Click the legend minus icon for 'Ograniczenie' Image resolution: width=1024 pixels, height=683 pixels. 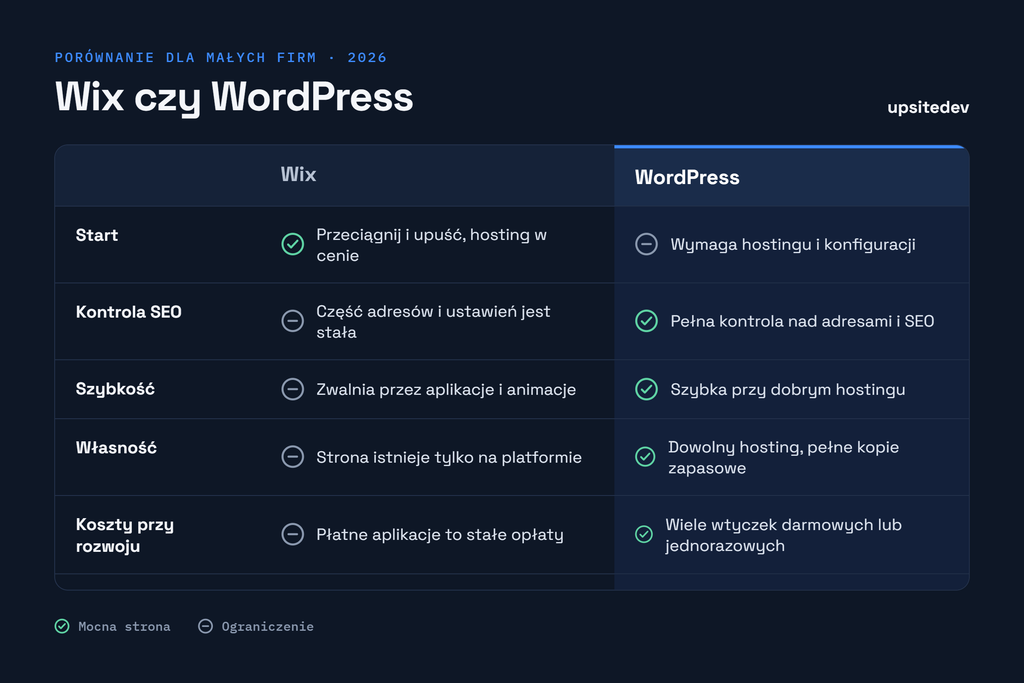point(205,626)
